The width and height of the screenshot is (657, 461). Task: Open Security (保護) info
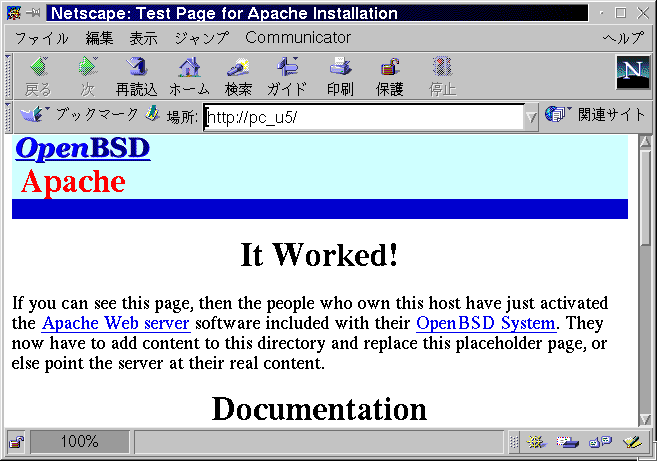point(390,77)
